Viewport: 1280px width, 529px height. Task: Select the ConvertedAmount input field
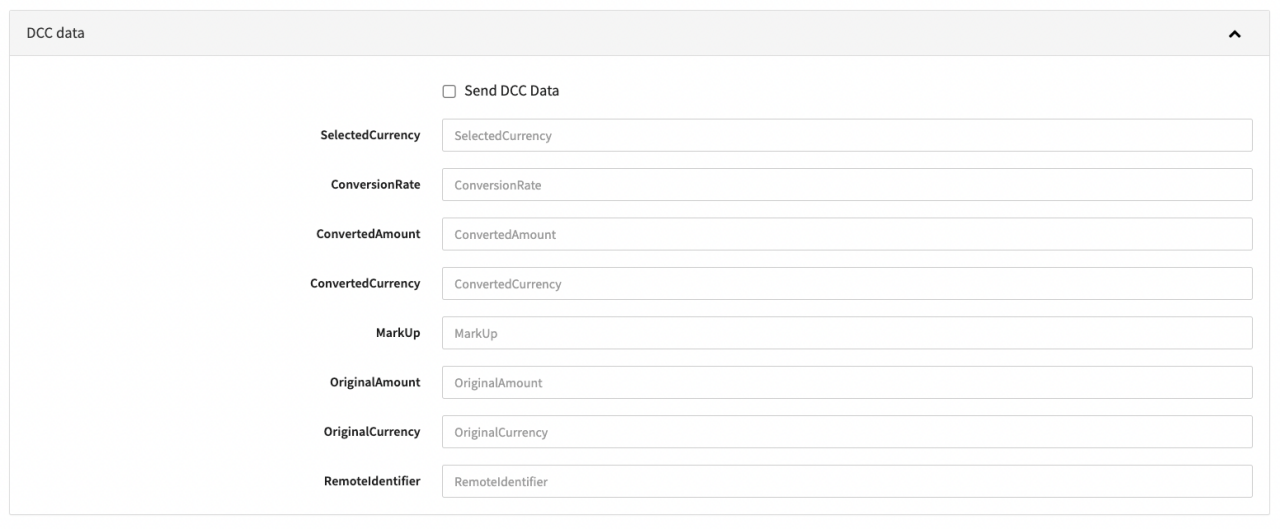pos(846,234)
